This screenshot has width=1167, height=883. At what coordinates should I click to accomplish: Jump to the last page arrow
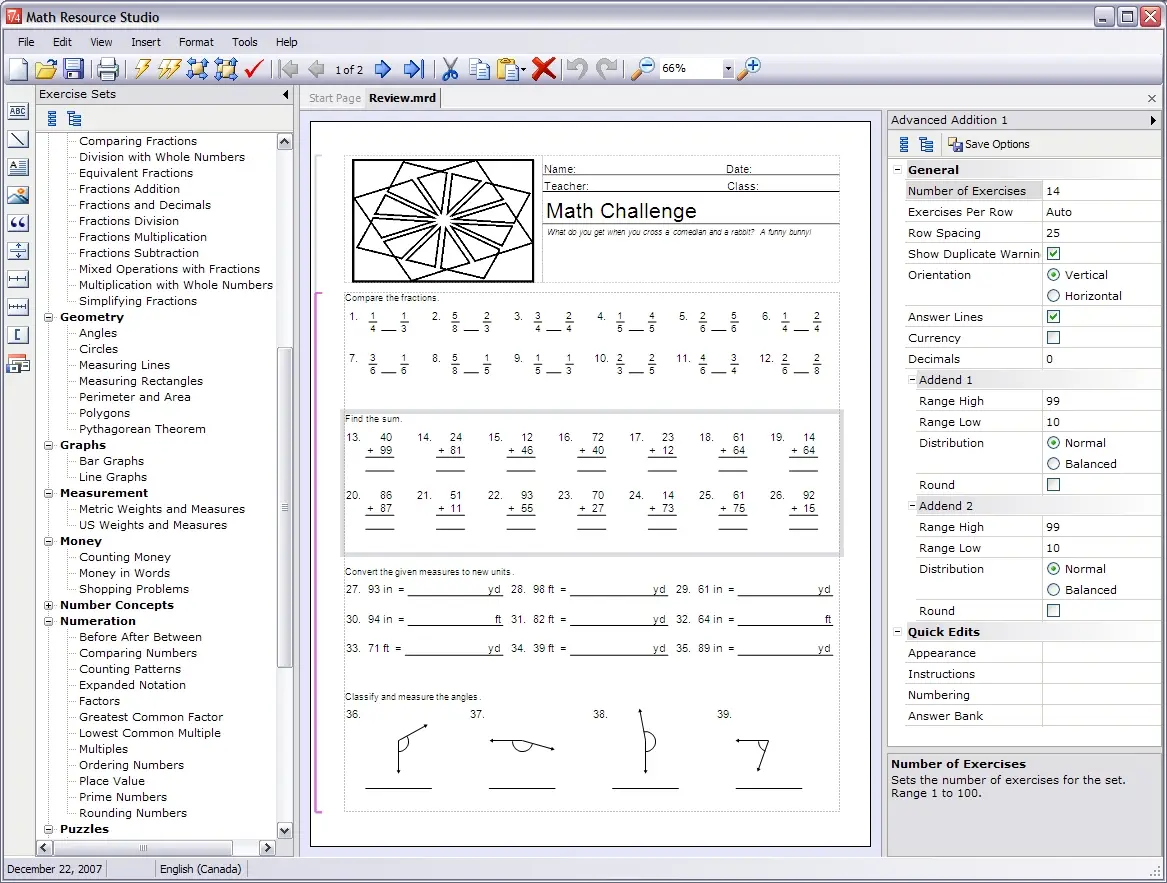tap(413, 69)
